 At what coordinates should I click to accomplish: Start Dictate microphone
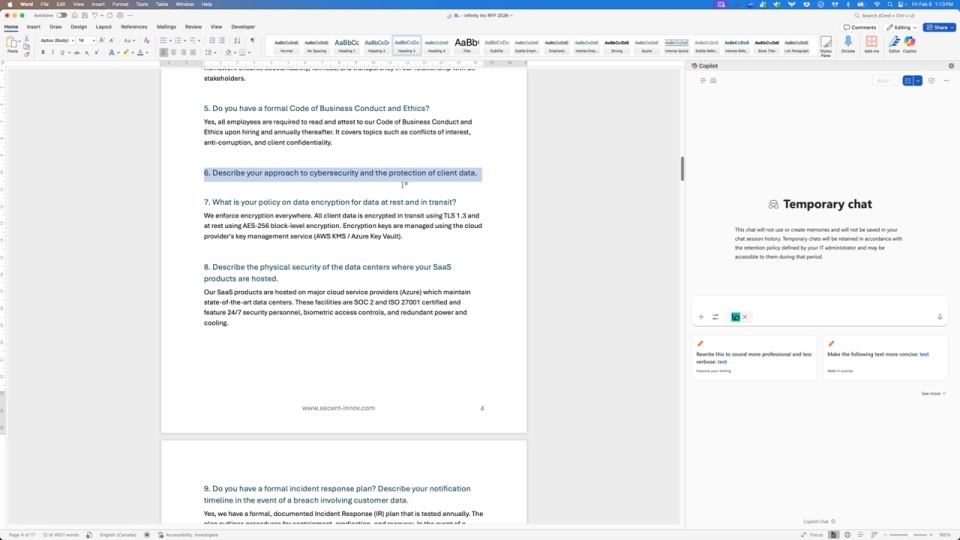848,43
